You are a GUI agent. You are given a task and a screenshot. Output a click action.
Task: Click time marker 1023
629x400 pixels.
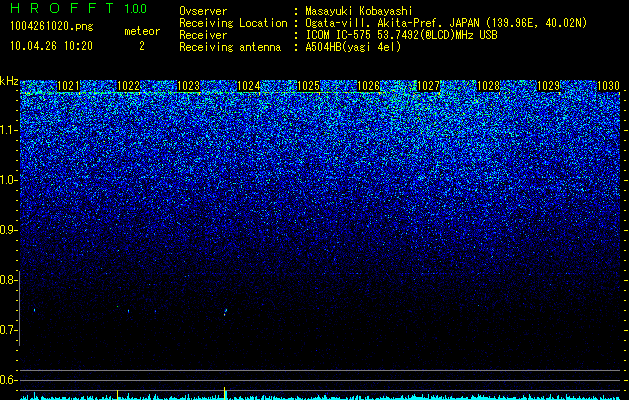tap(189, 86)
